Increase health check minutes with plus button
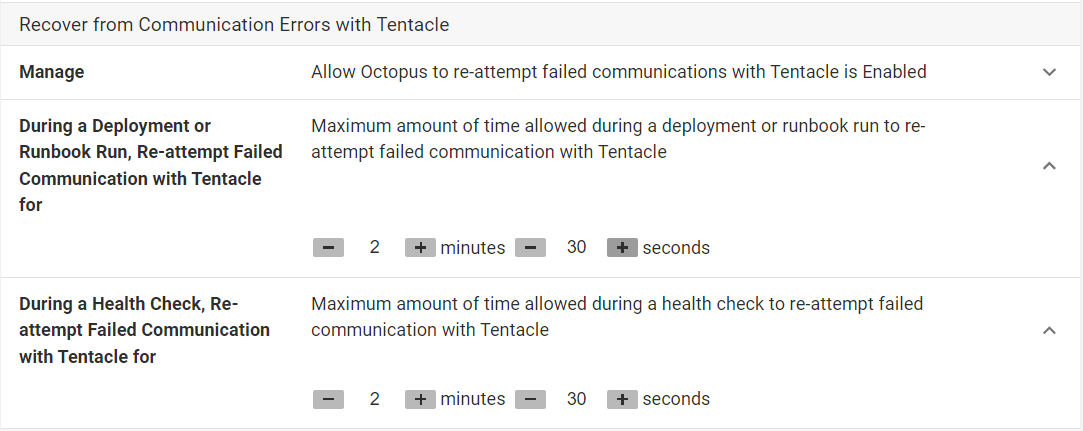Screen dimensions: 1083x431 420,399
